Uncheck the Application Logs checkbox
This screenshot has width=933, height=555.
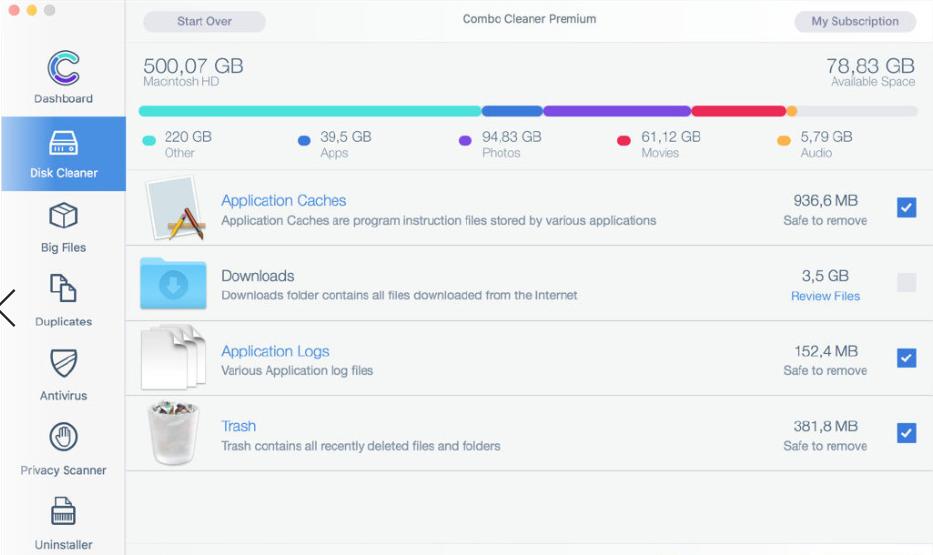point(906,358)
